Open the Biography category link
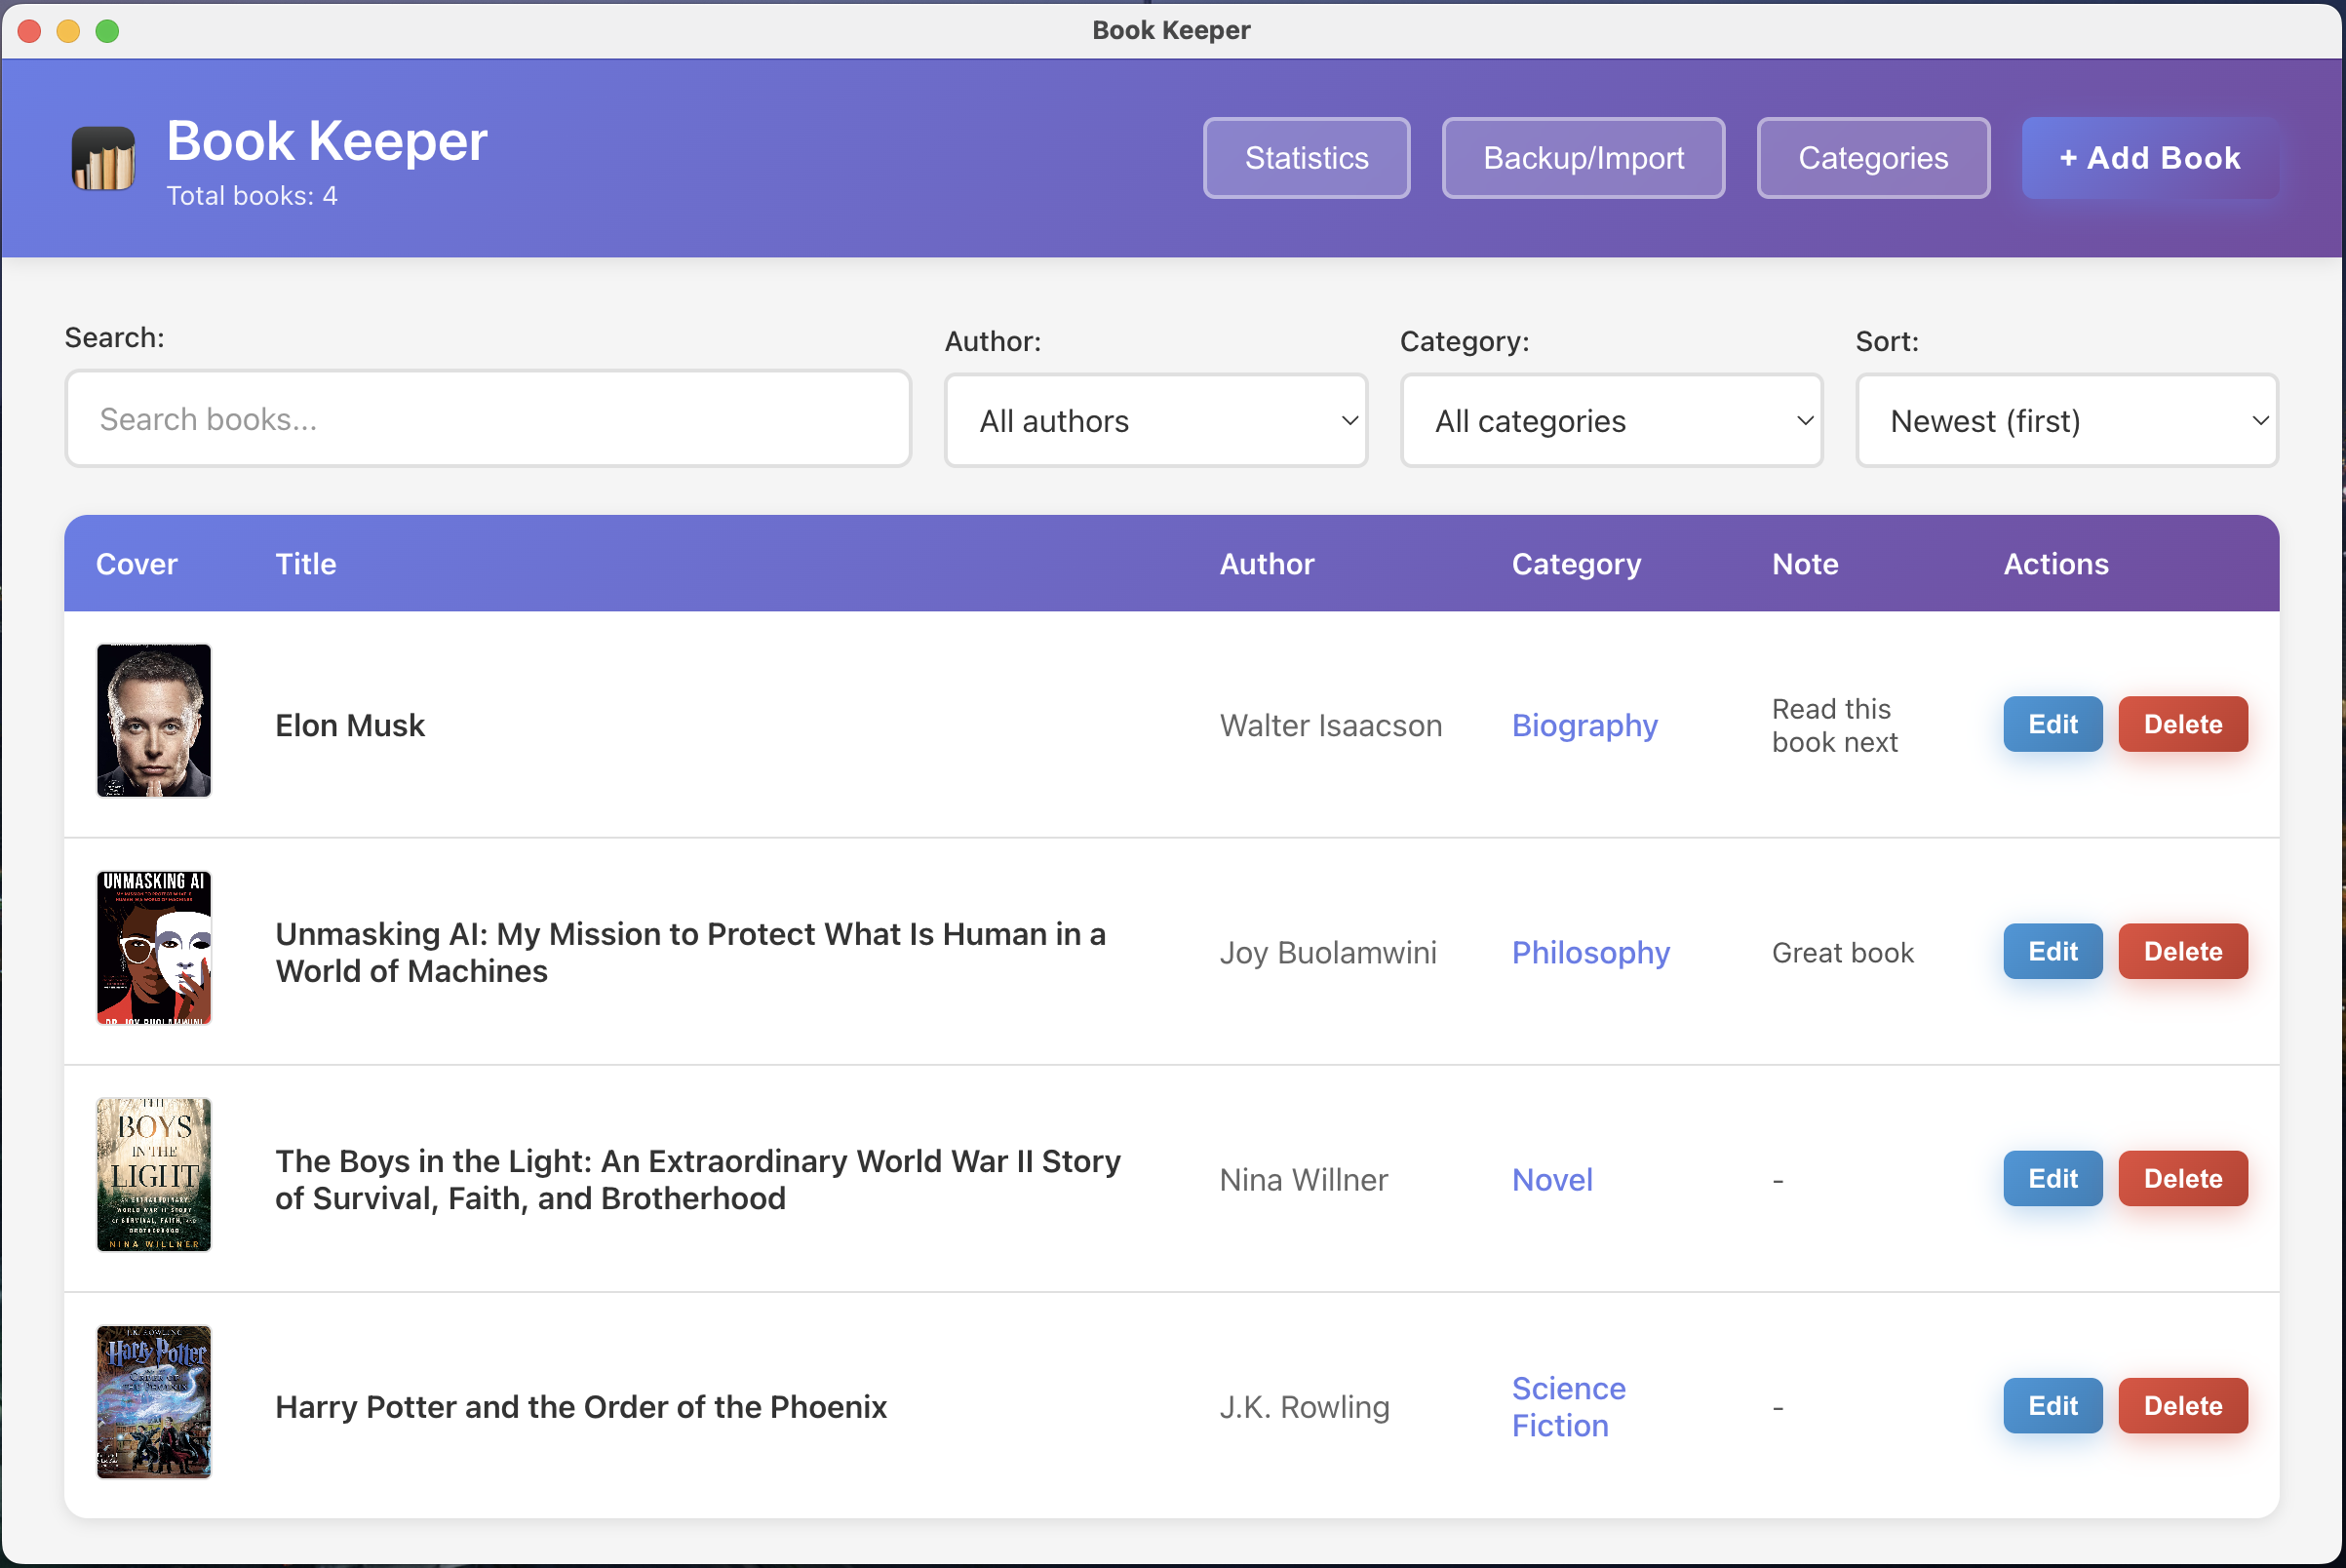This screenshot has width=2346, height=1568. point(1585,725)
